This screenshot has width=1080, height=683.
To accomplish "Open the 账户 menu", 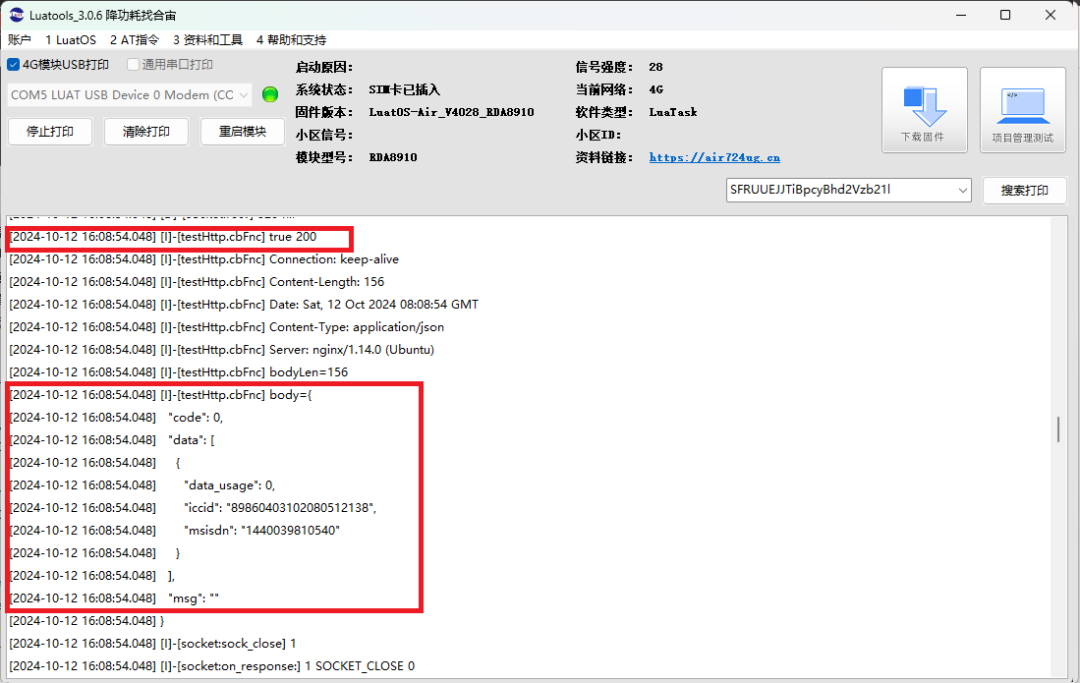I will [x=20, y=40].
